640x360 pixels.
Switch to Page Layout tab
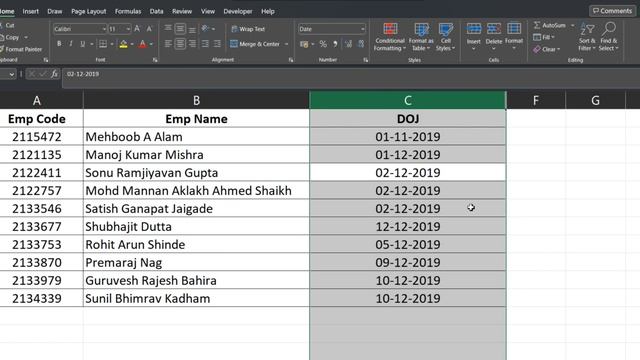(89, 11)
